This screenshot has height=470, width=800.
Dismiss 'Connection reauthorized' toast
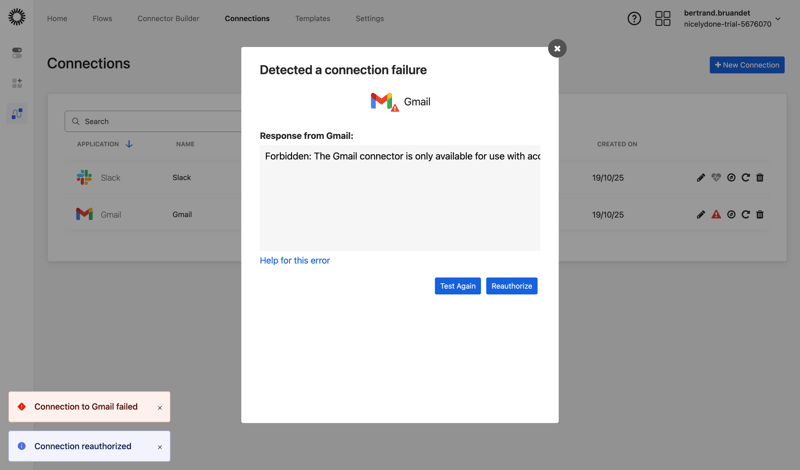tap(160, 447)
